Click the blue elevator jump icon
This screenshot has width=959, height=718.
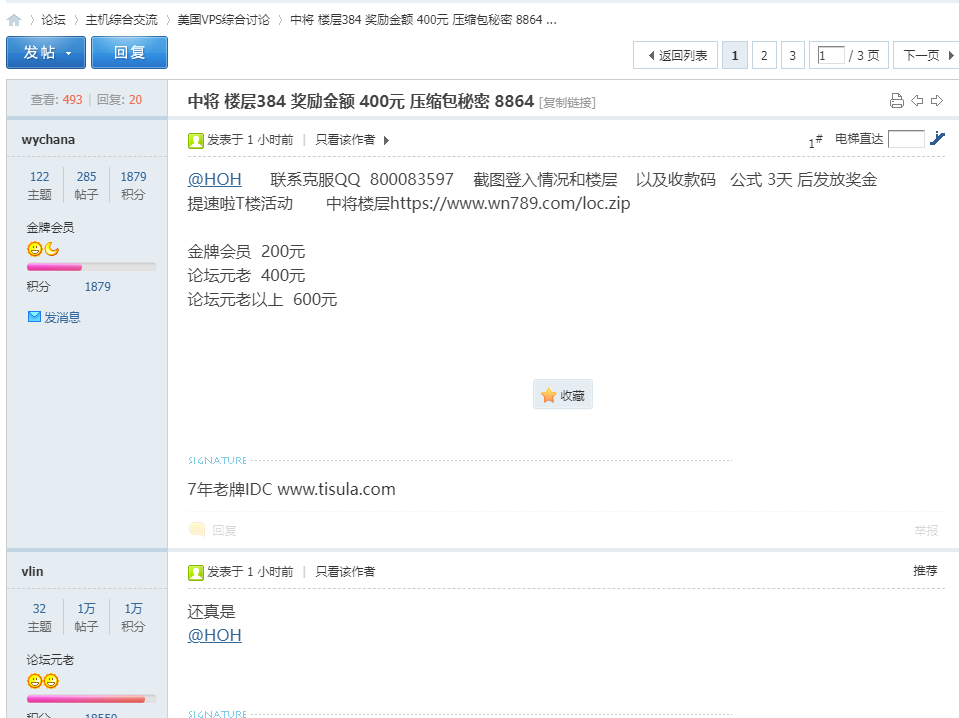coord(937,139)
